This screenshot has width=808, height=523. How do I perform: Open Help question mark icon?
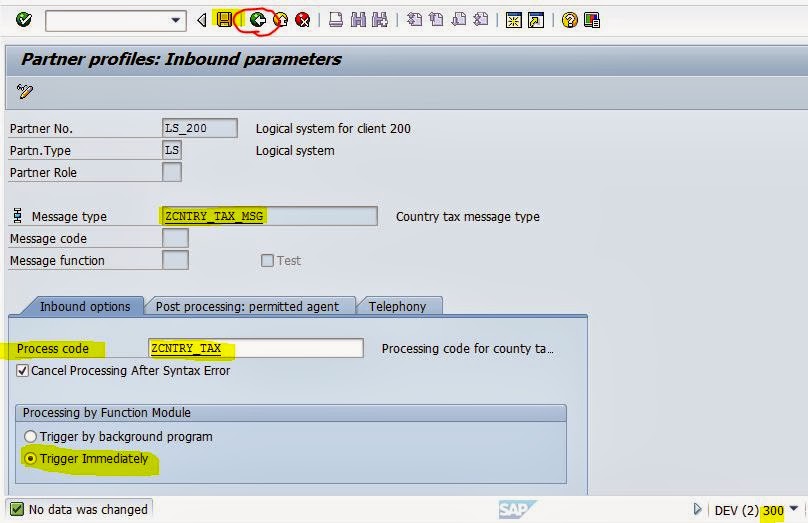(x=569, y=20)
